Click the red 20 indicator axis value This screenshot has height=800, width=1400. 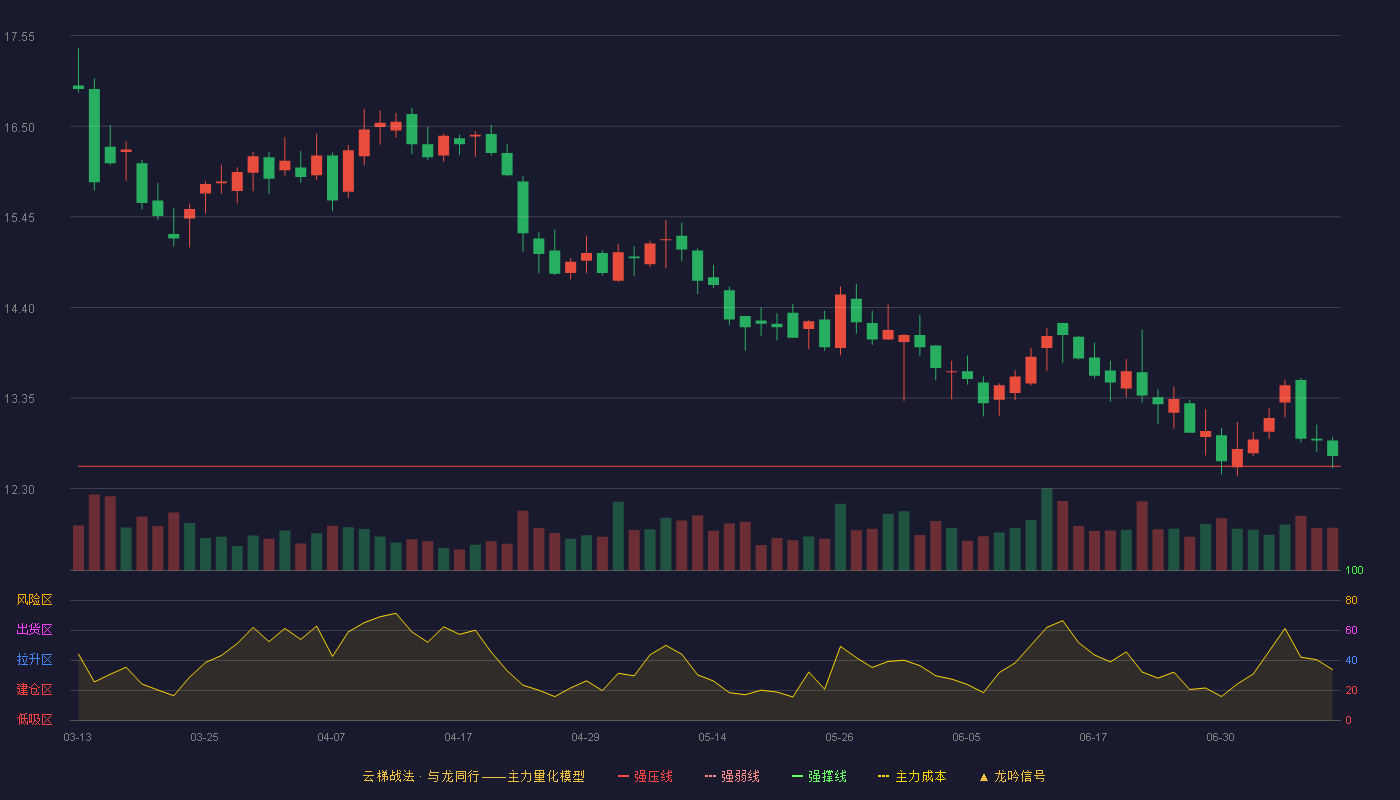pos(1351,690)
